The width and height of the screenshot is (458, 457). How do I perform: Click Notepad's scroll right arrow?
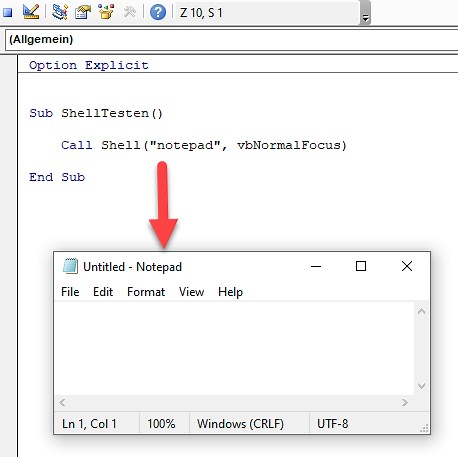[405, 403]
